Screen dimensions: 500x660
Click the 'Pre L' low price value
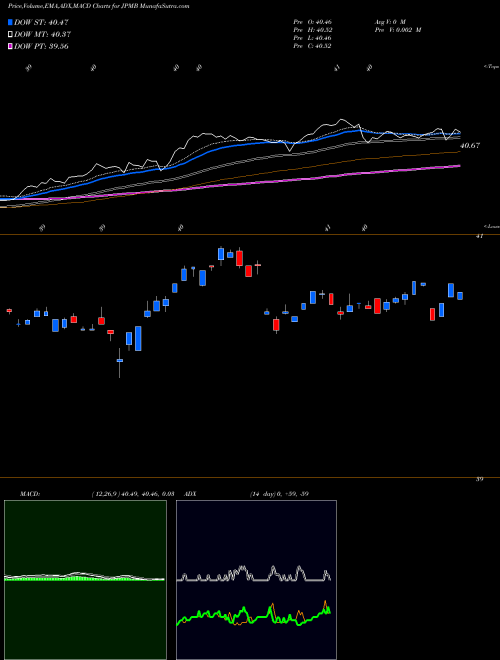pyautogui.click(x=312, y=38)
